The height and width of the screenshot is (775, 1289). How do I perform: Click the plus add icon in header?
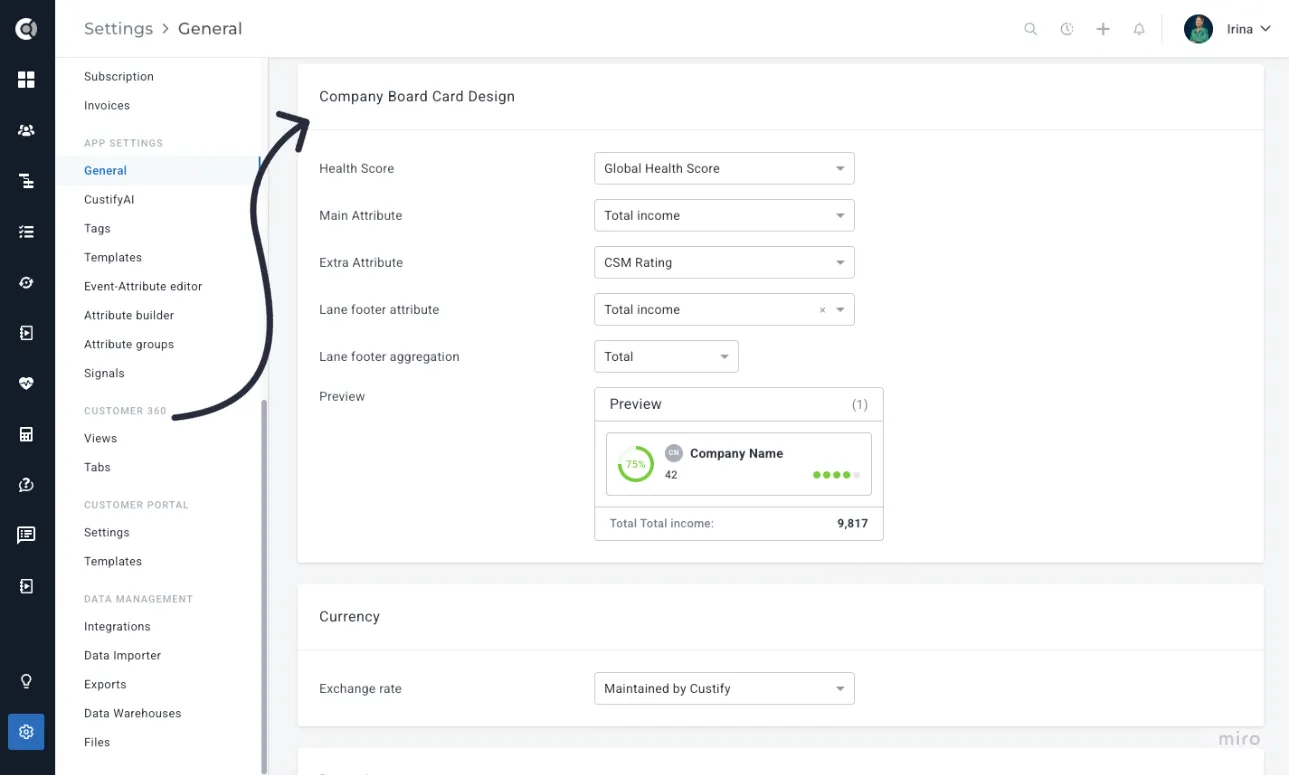1103,29
